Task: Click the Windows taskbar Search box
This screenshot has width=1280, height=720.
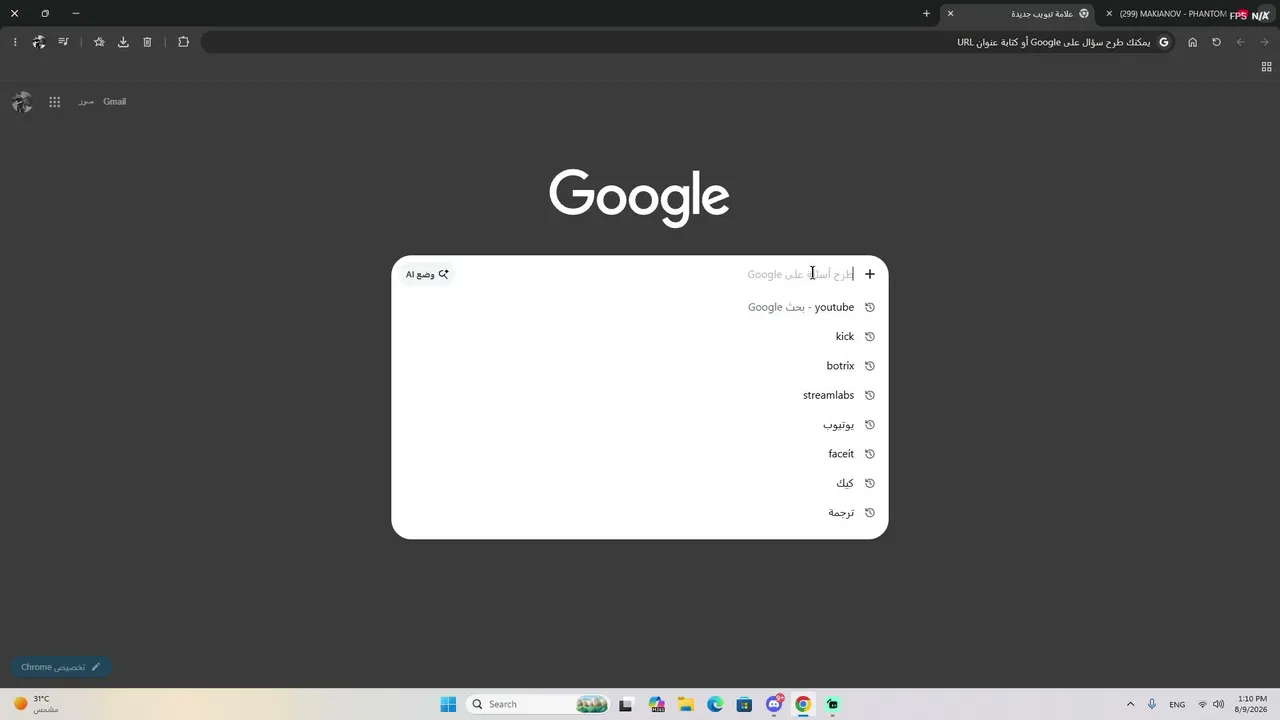Action: 538,704
